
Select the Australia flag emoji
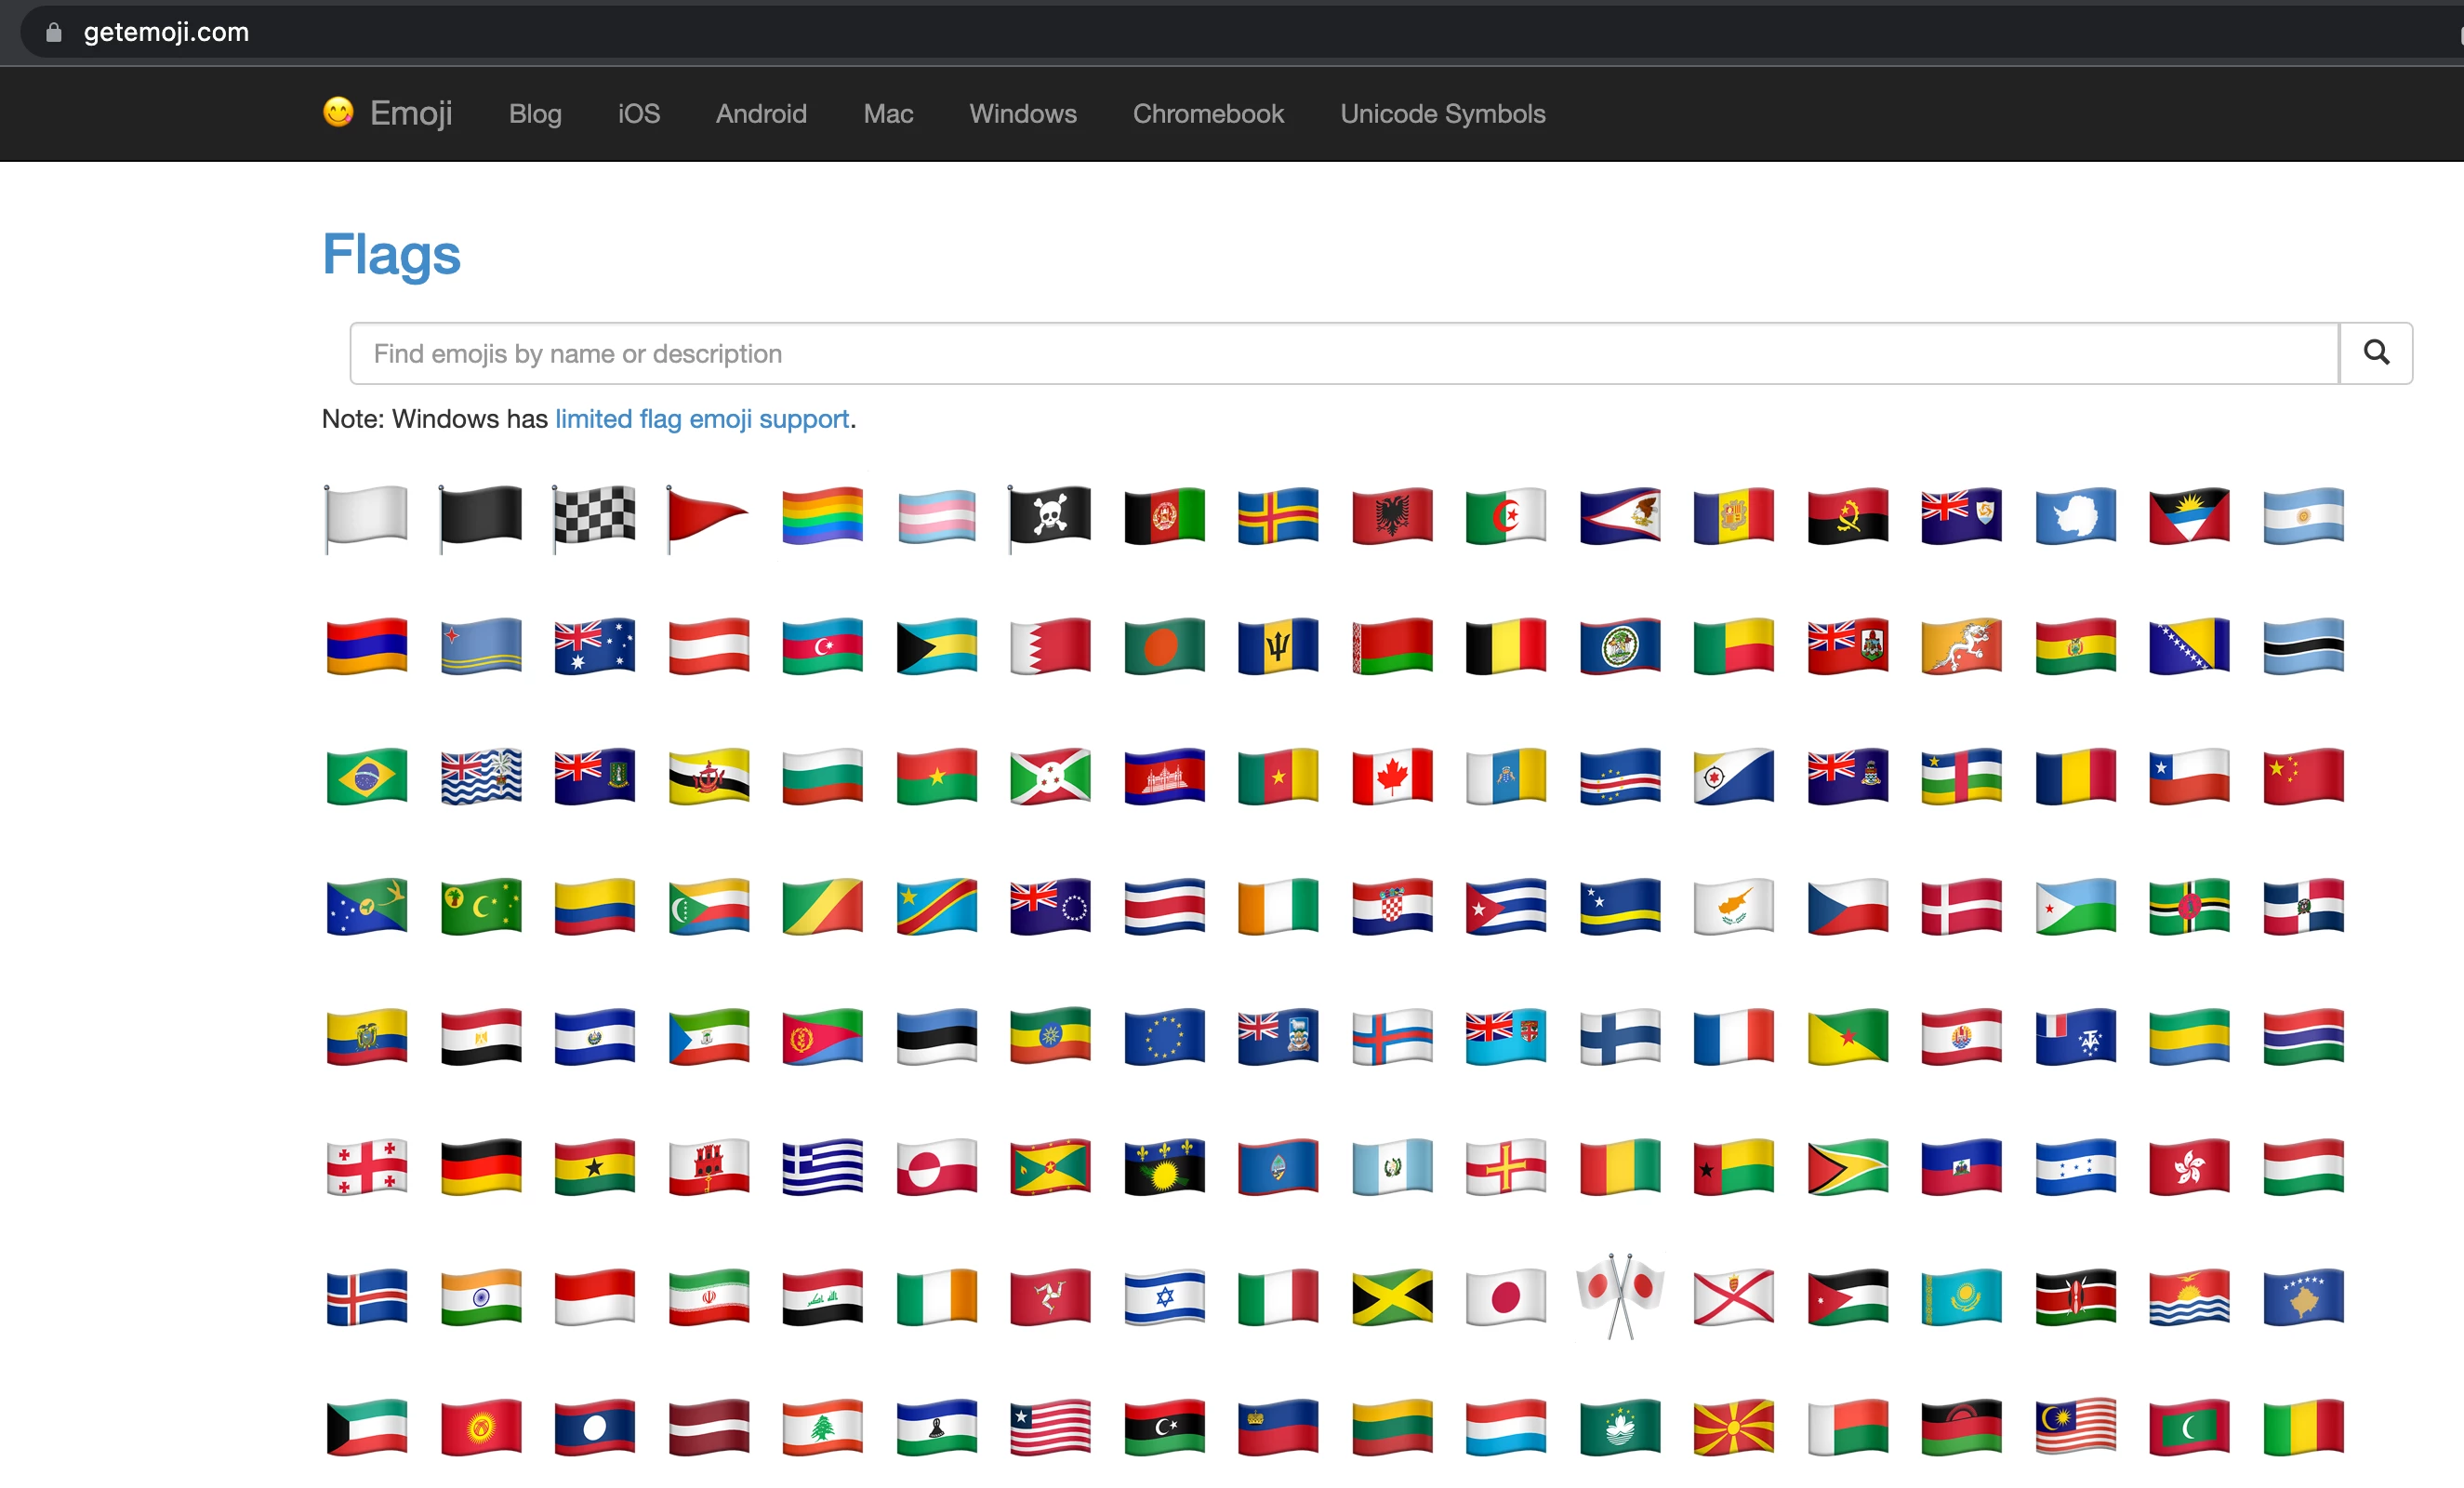[594, 646]
